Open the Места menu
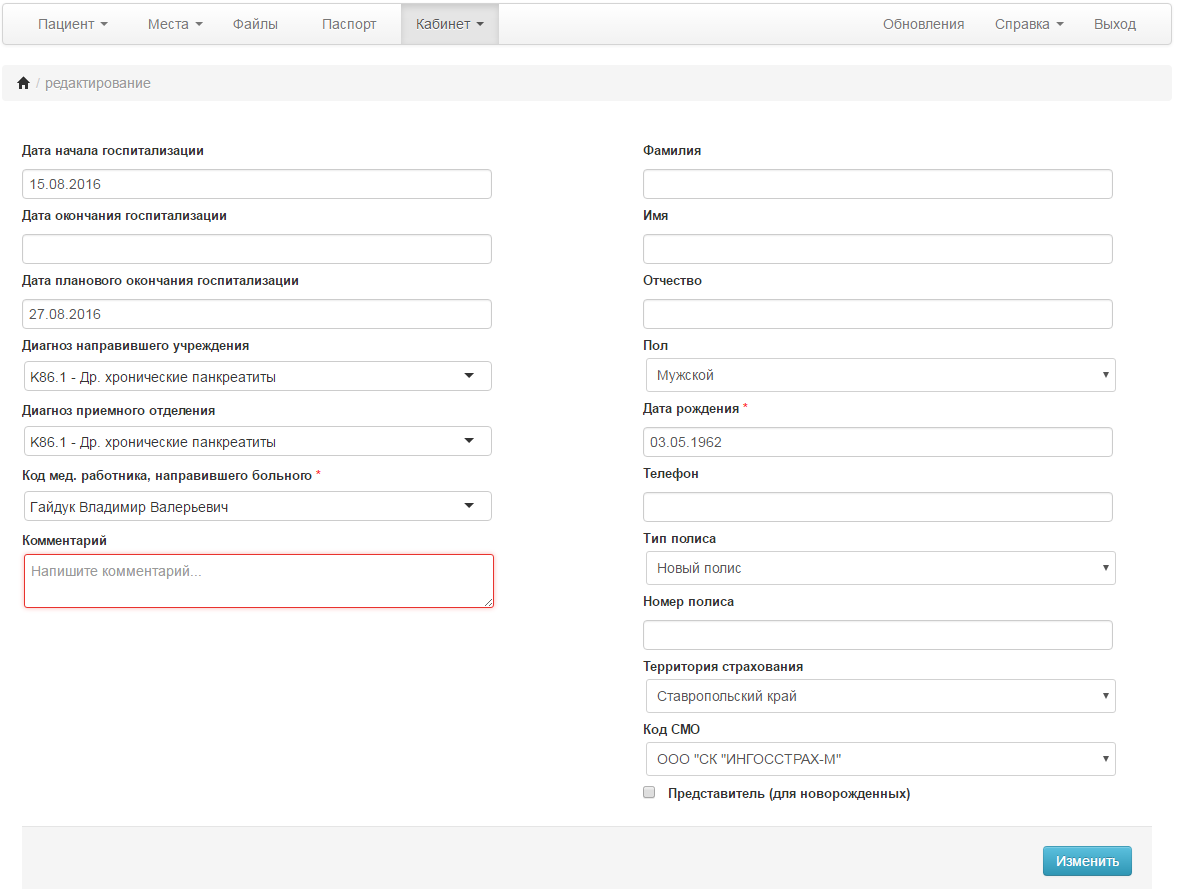Screen dimensions: 1180x889 [175, 24]
